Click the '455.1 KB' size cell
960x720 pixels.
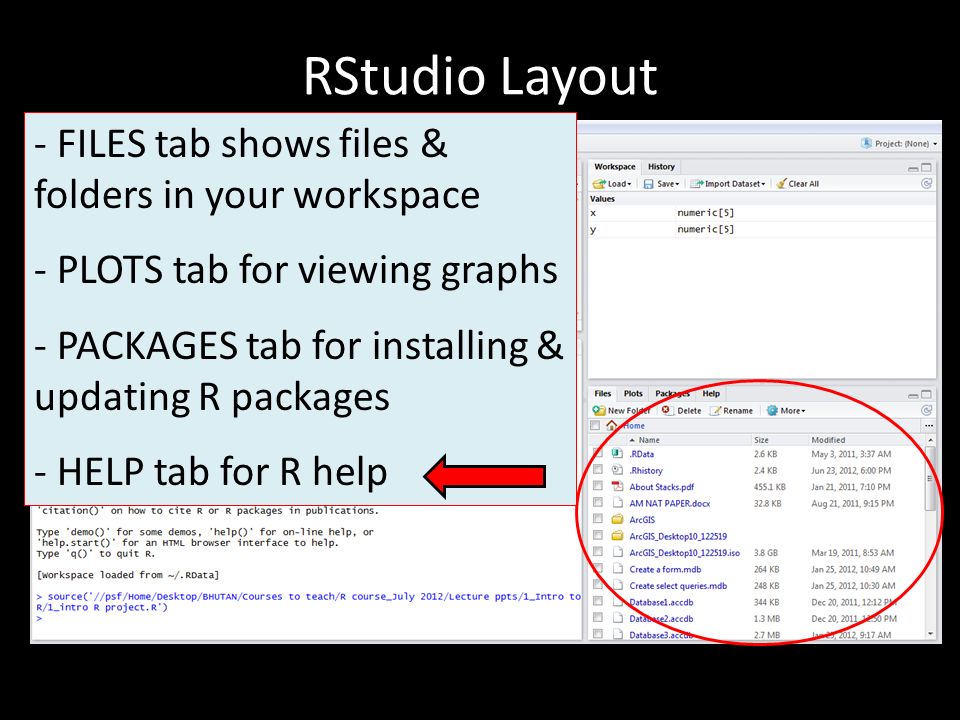point(770,487)
